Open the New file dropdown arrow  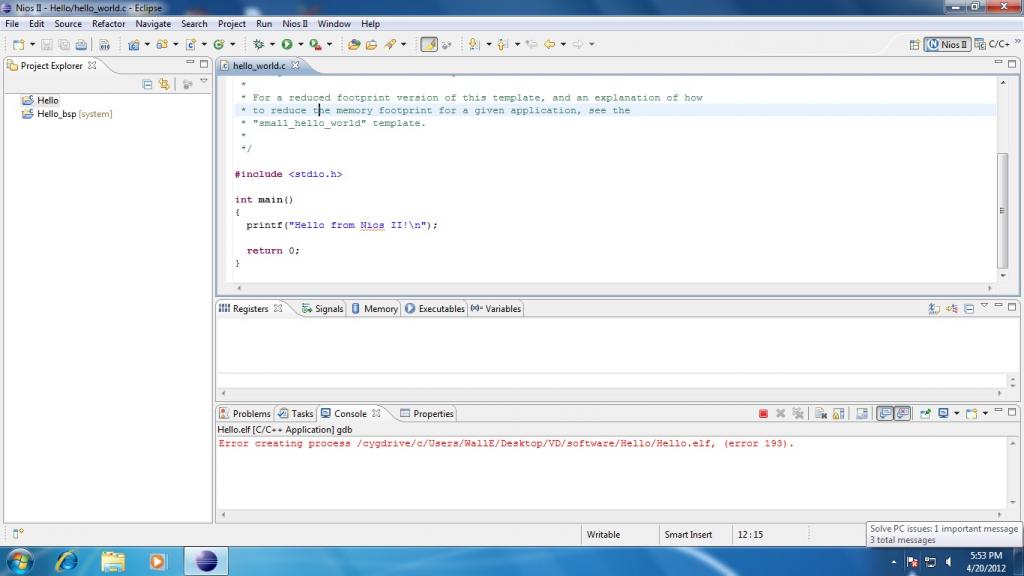click(x=32, y=44)
